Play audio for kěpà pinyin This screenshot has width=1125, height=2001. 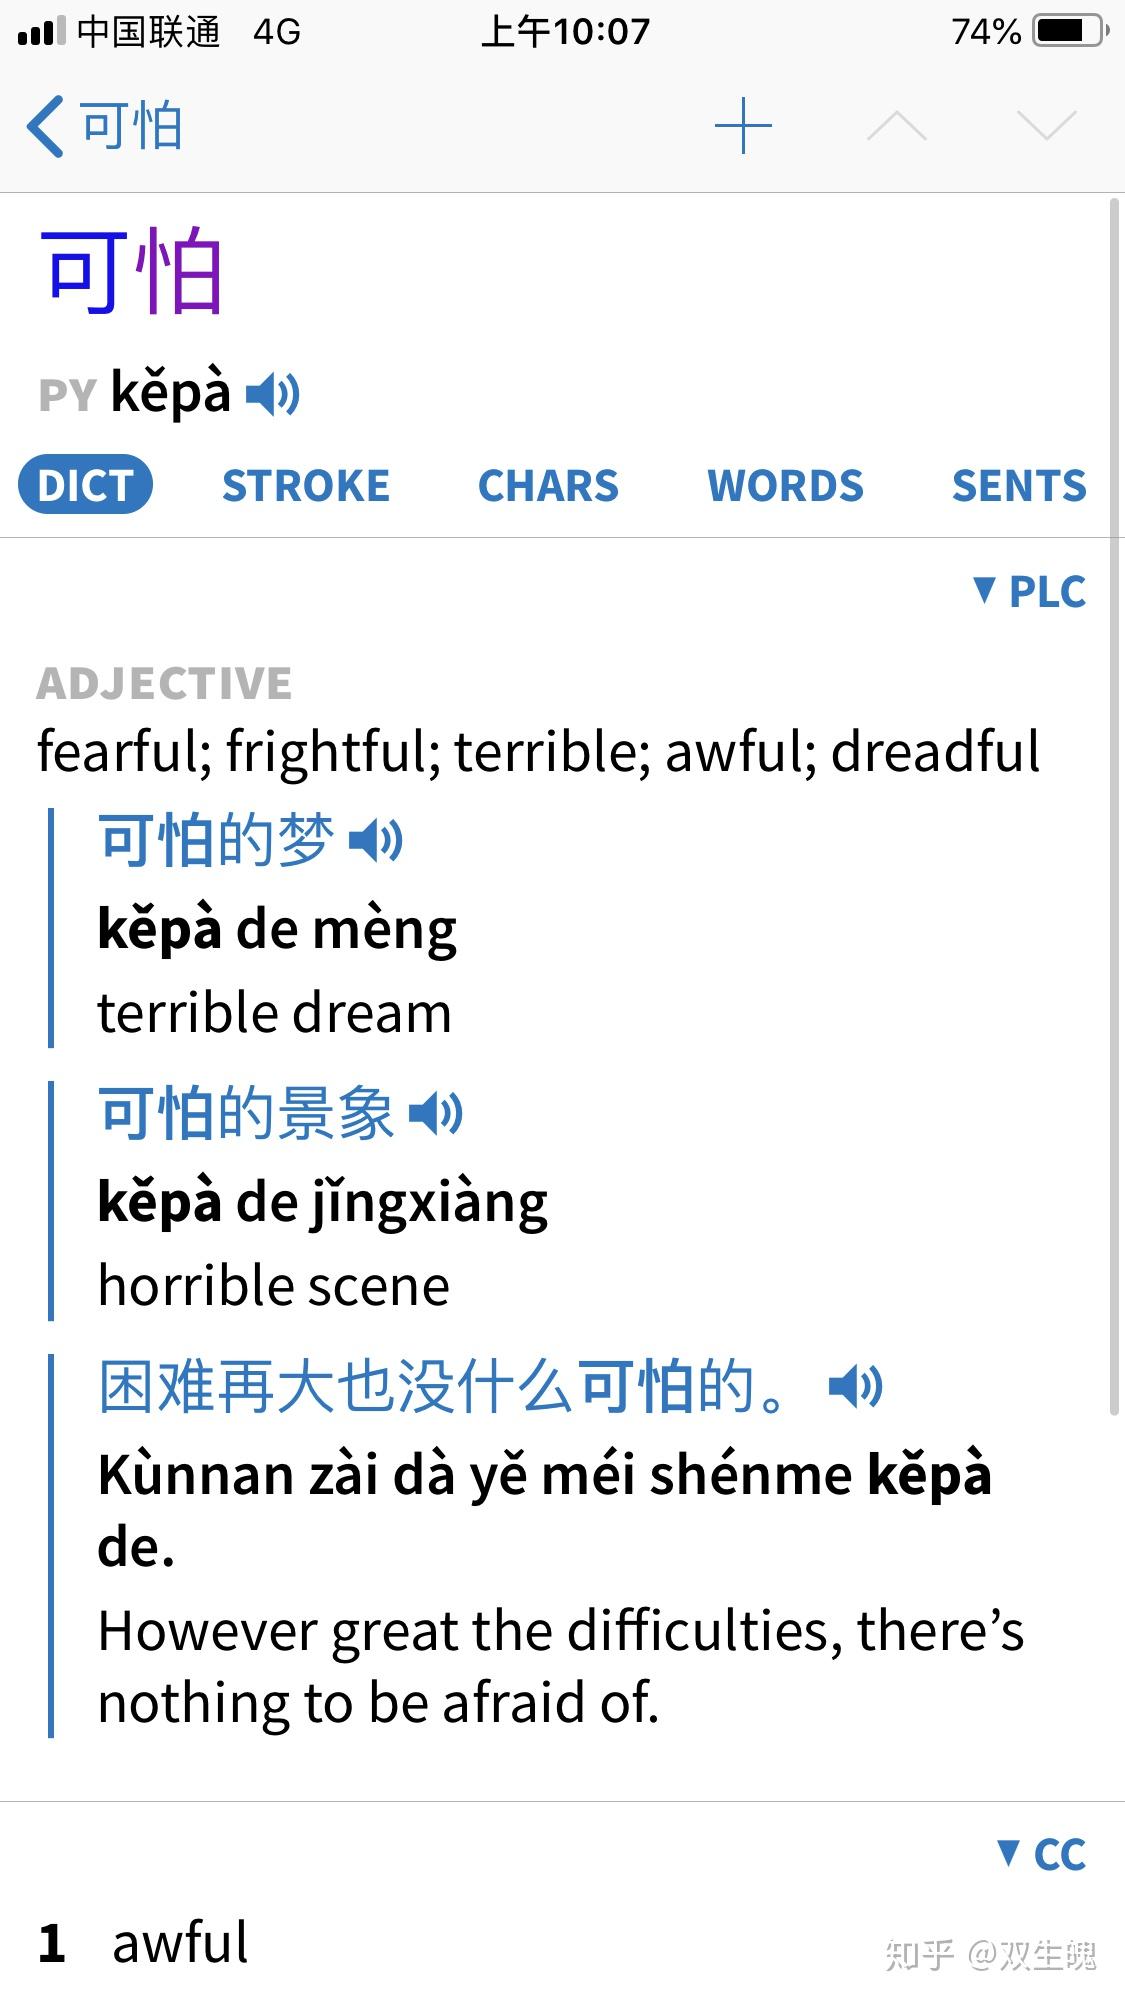tap(272, 394)
